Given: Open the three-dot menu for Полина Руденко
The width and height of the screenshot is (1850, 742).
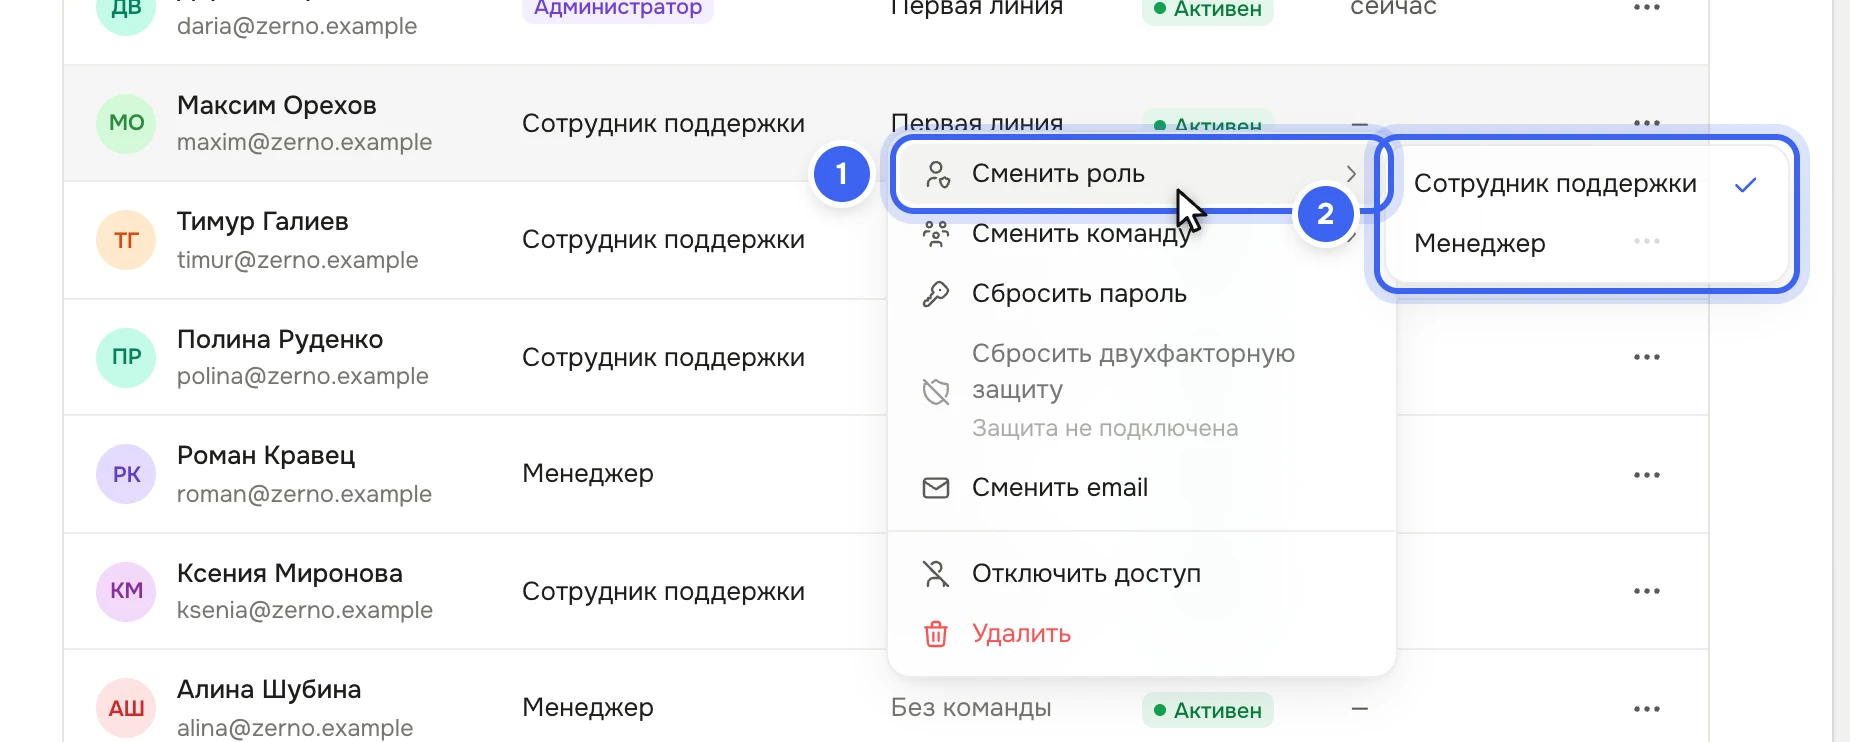Looking at the screenshot, I should 1646,357.
